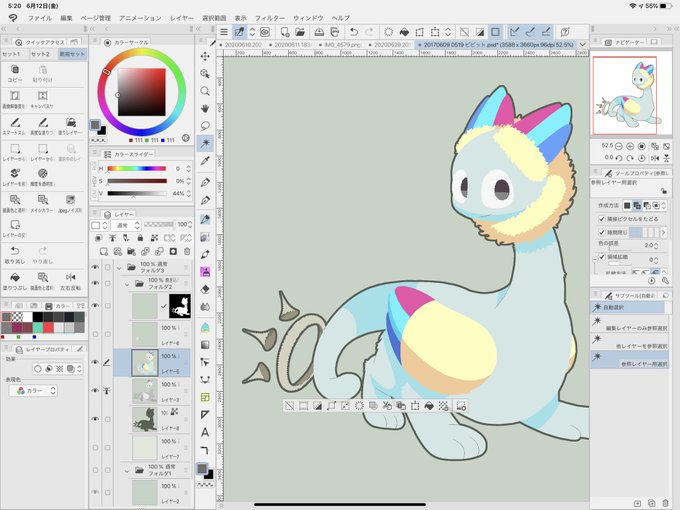Viewport: 680px width, 510px height.
Task: Toggle the 領域拡縮 checkbox
Action: [x=602, y=257]
